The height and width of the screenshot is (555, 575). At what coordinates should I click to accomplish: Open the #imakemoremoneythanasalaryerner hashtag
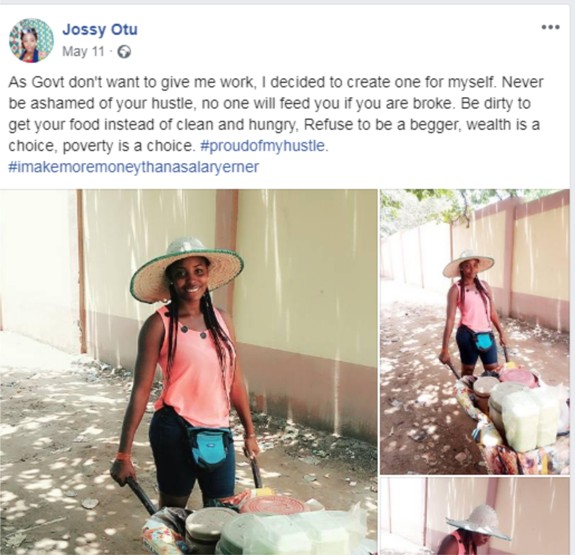pyautogui.click(x=133, y=167)
